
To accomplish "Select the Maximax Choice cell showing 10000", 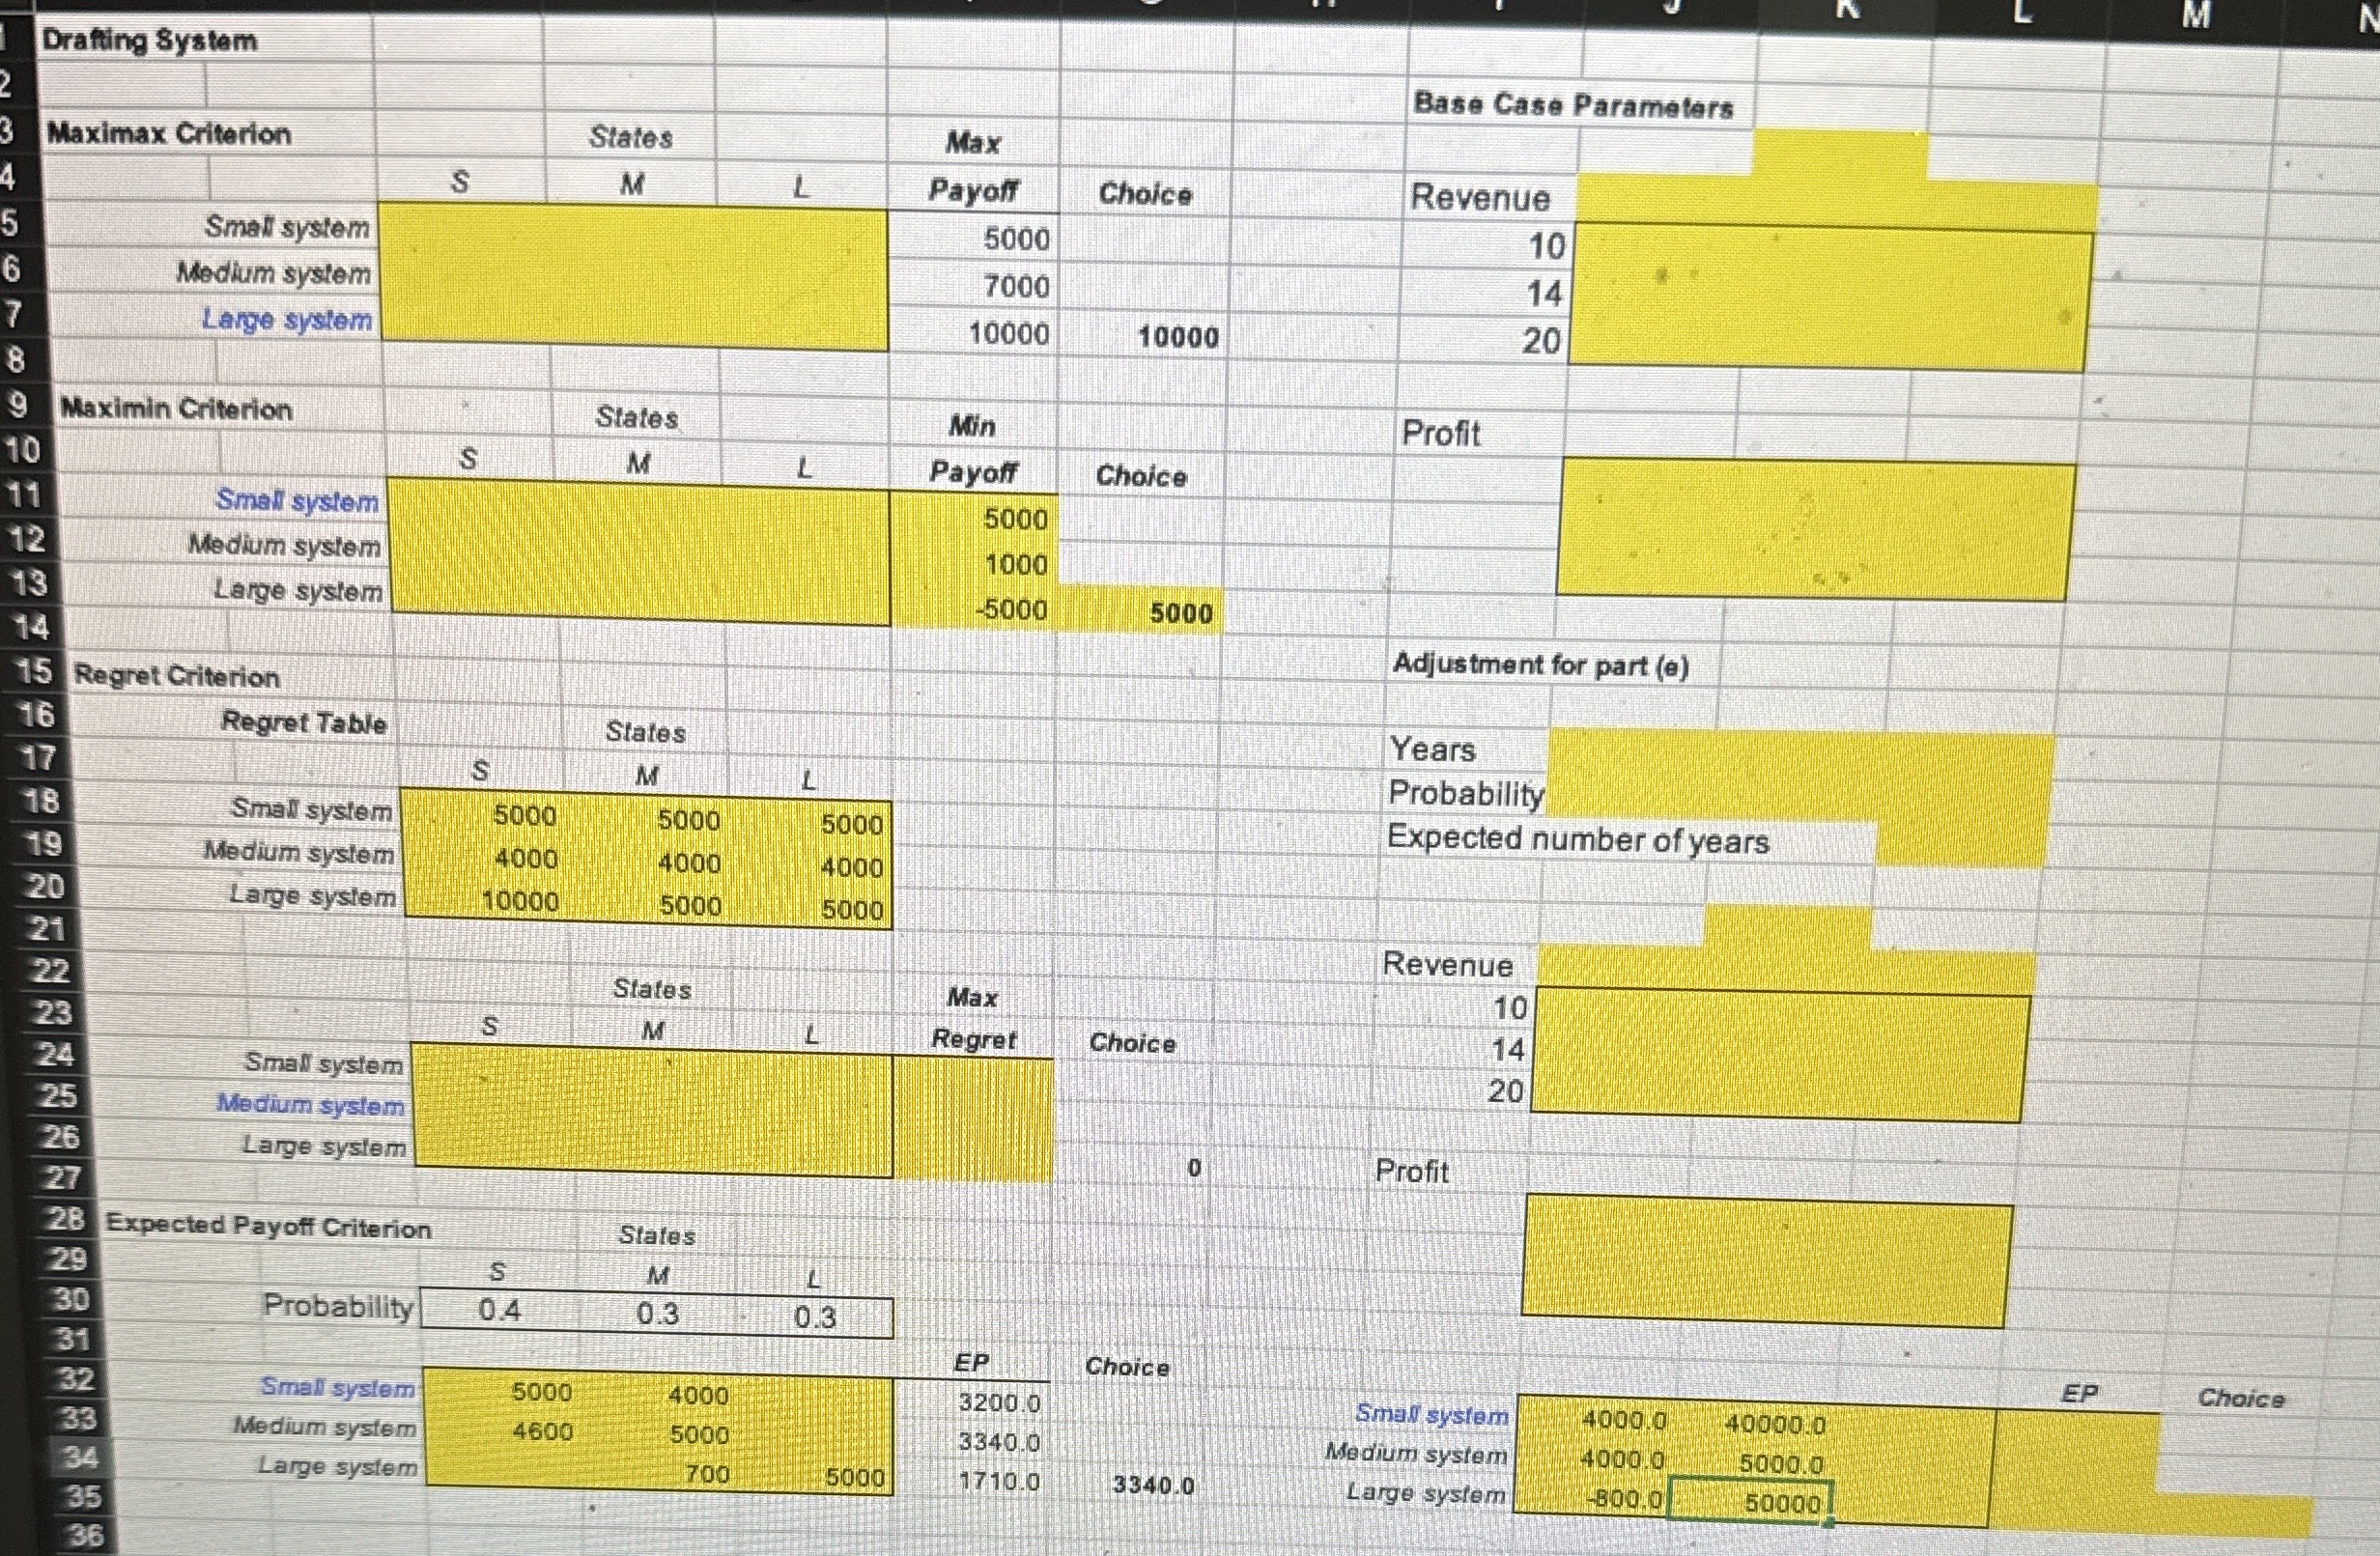I will pyautogui.click(x=1177, y=337).
